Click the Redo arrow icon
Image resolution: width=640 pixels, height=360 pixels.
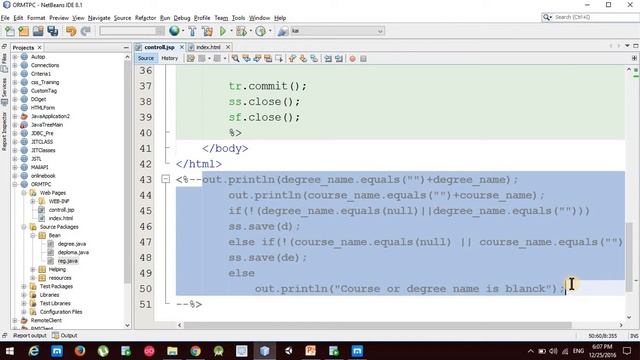click(85, 31)
